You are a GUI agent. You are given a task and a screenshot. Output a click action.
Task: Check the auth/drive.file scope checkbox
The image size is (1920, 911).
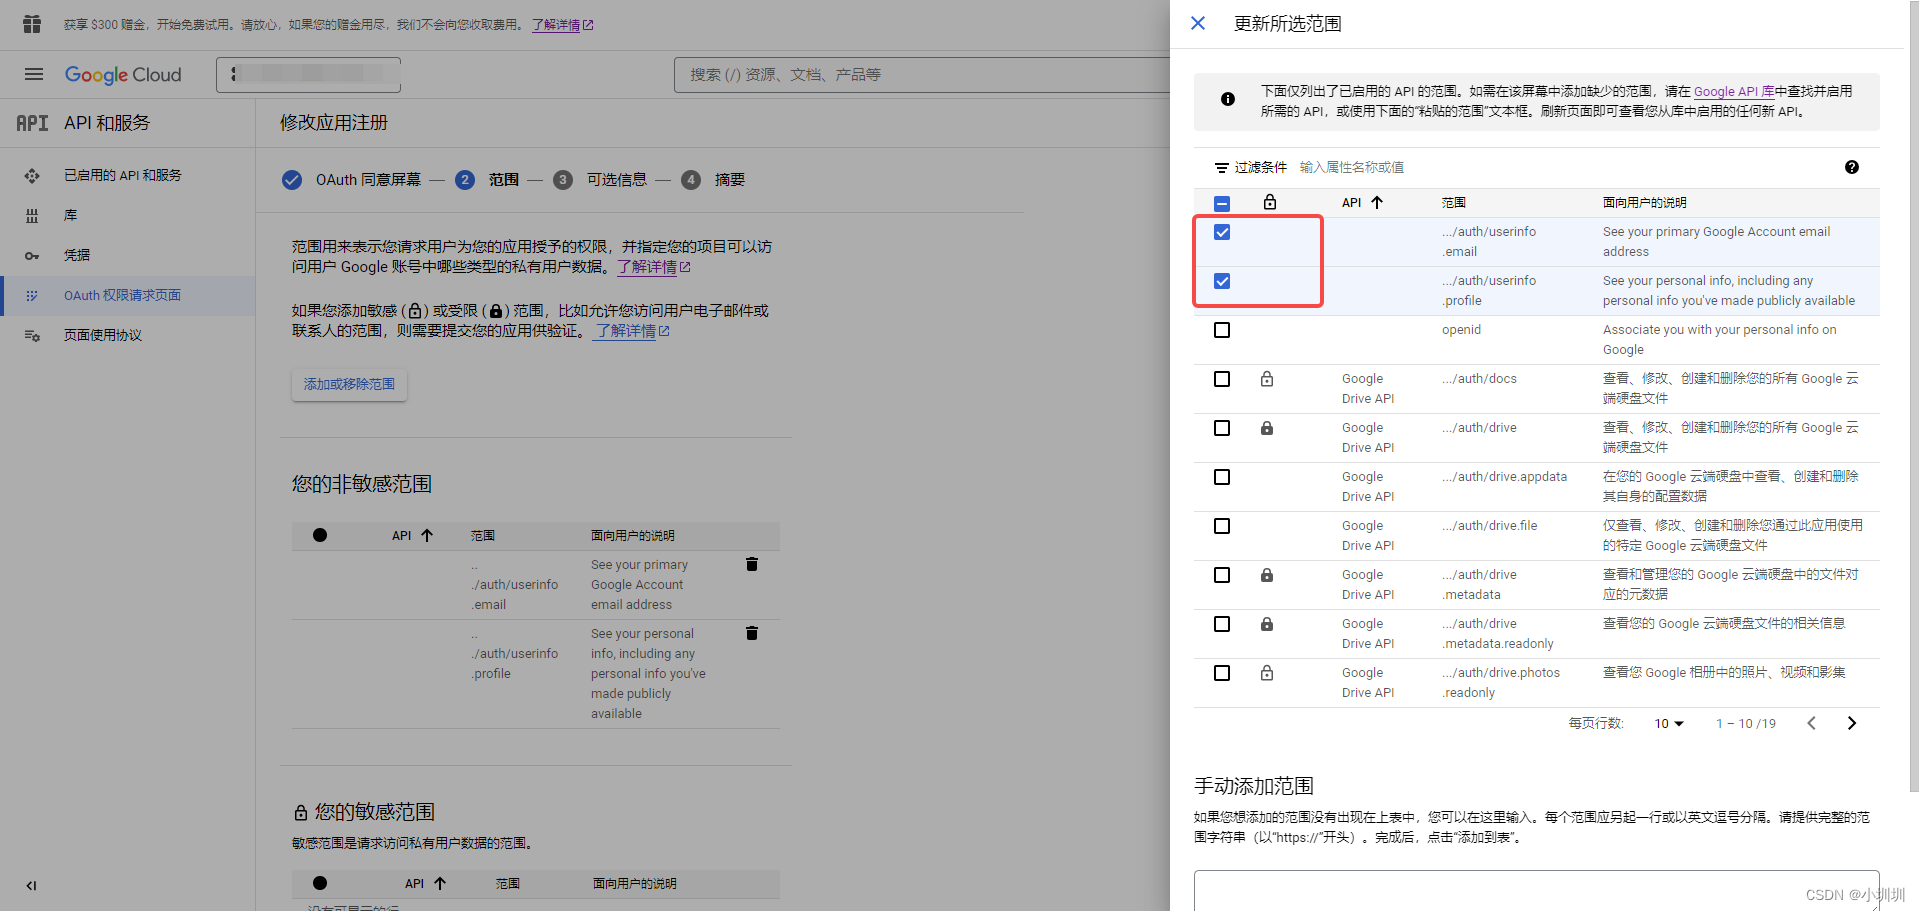click(x=1222, y=526)
